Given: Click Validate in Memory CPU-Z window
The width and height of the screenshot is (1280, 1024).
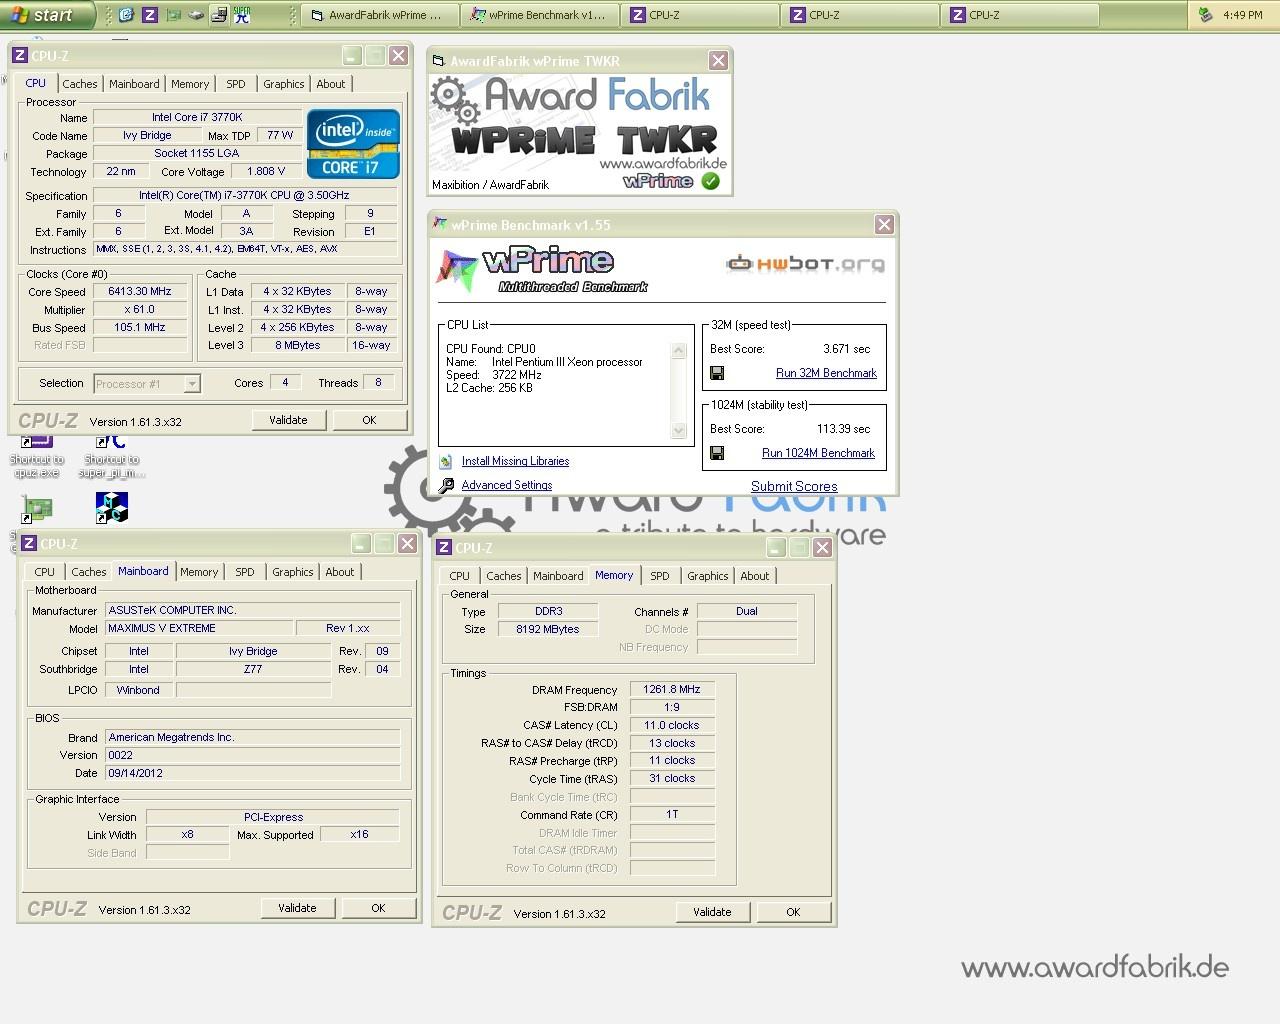Looking at the screenshot, I should point(712,912).
